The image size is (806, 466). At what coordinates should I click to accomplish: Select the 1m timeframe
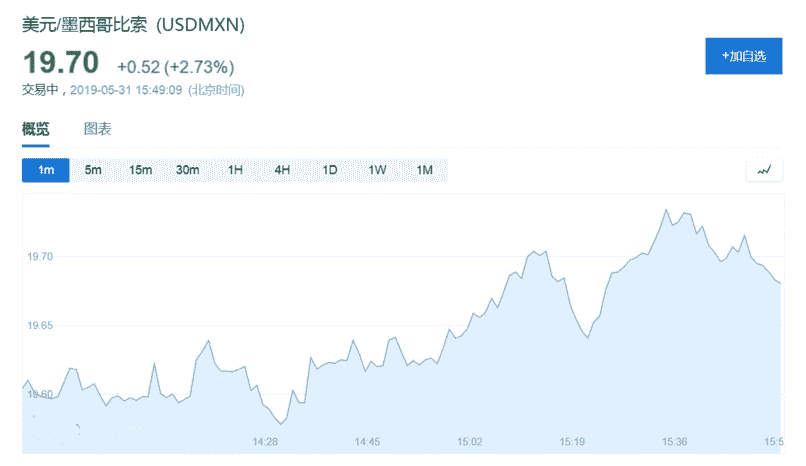(46, 170)
